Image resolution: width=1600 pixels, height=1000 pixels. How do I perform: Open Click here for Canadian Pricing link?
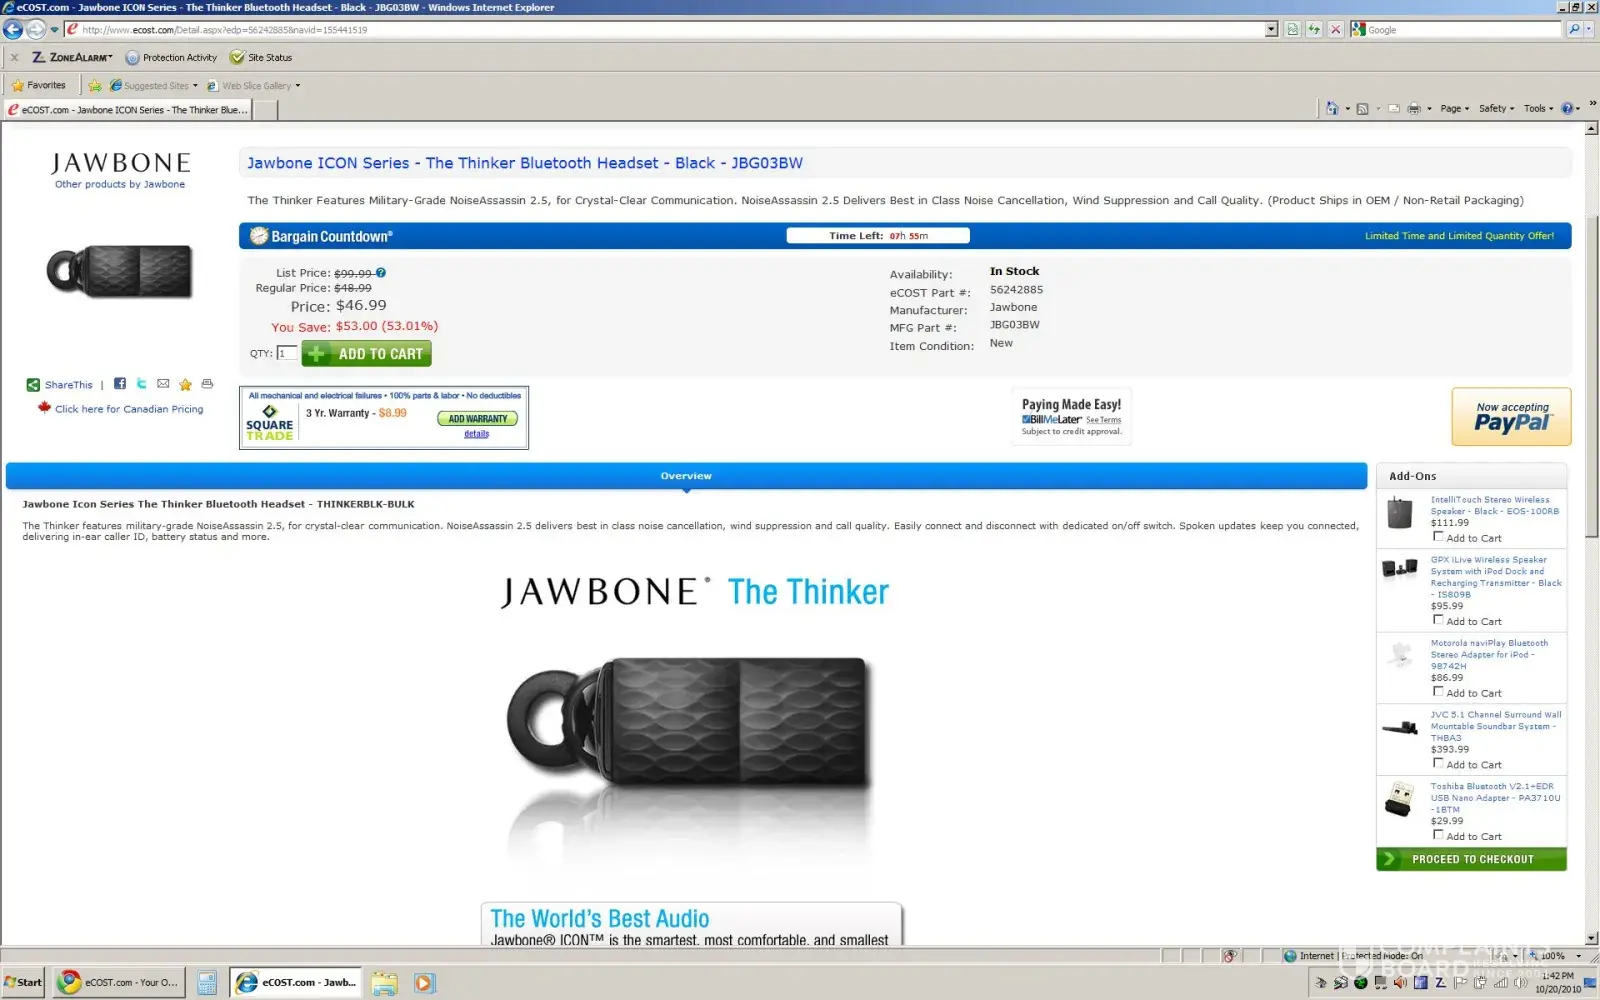tap(129, 409)
